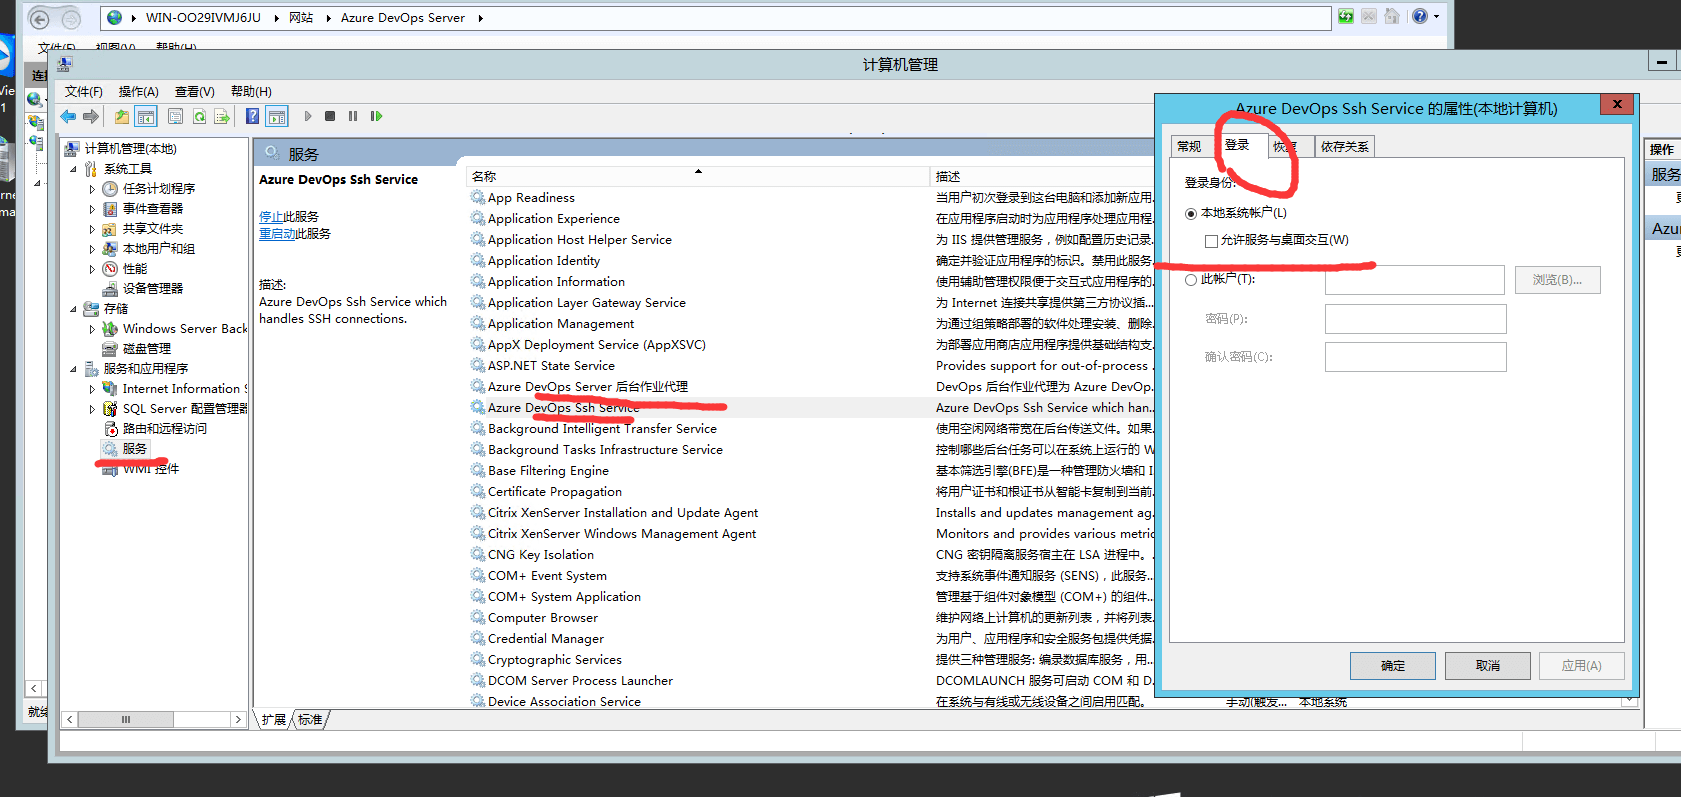Select the 本地系统帐户(L) radio button
Screen dimensions: 1681x797
click(x=1191, y=213)
